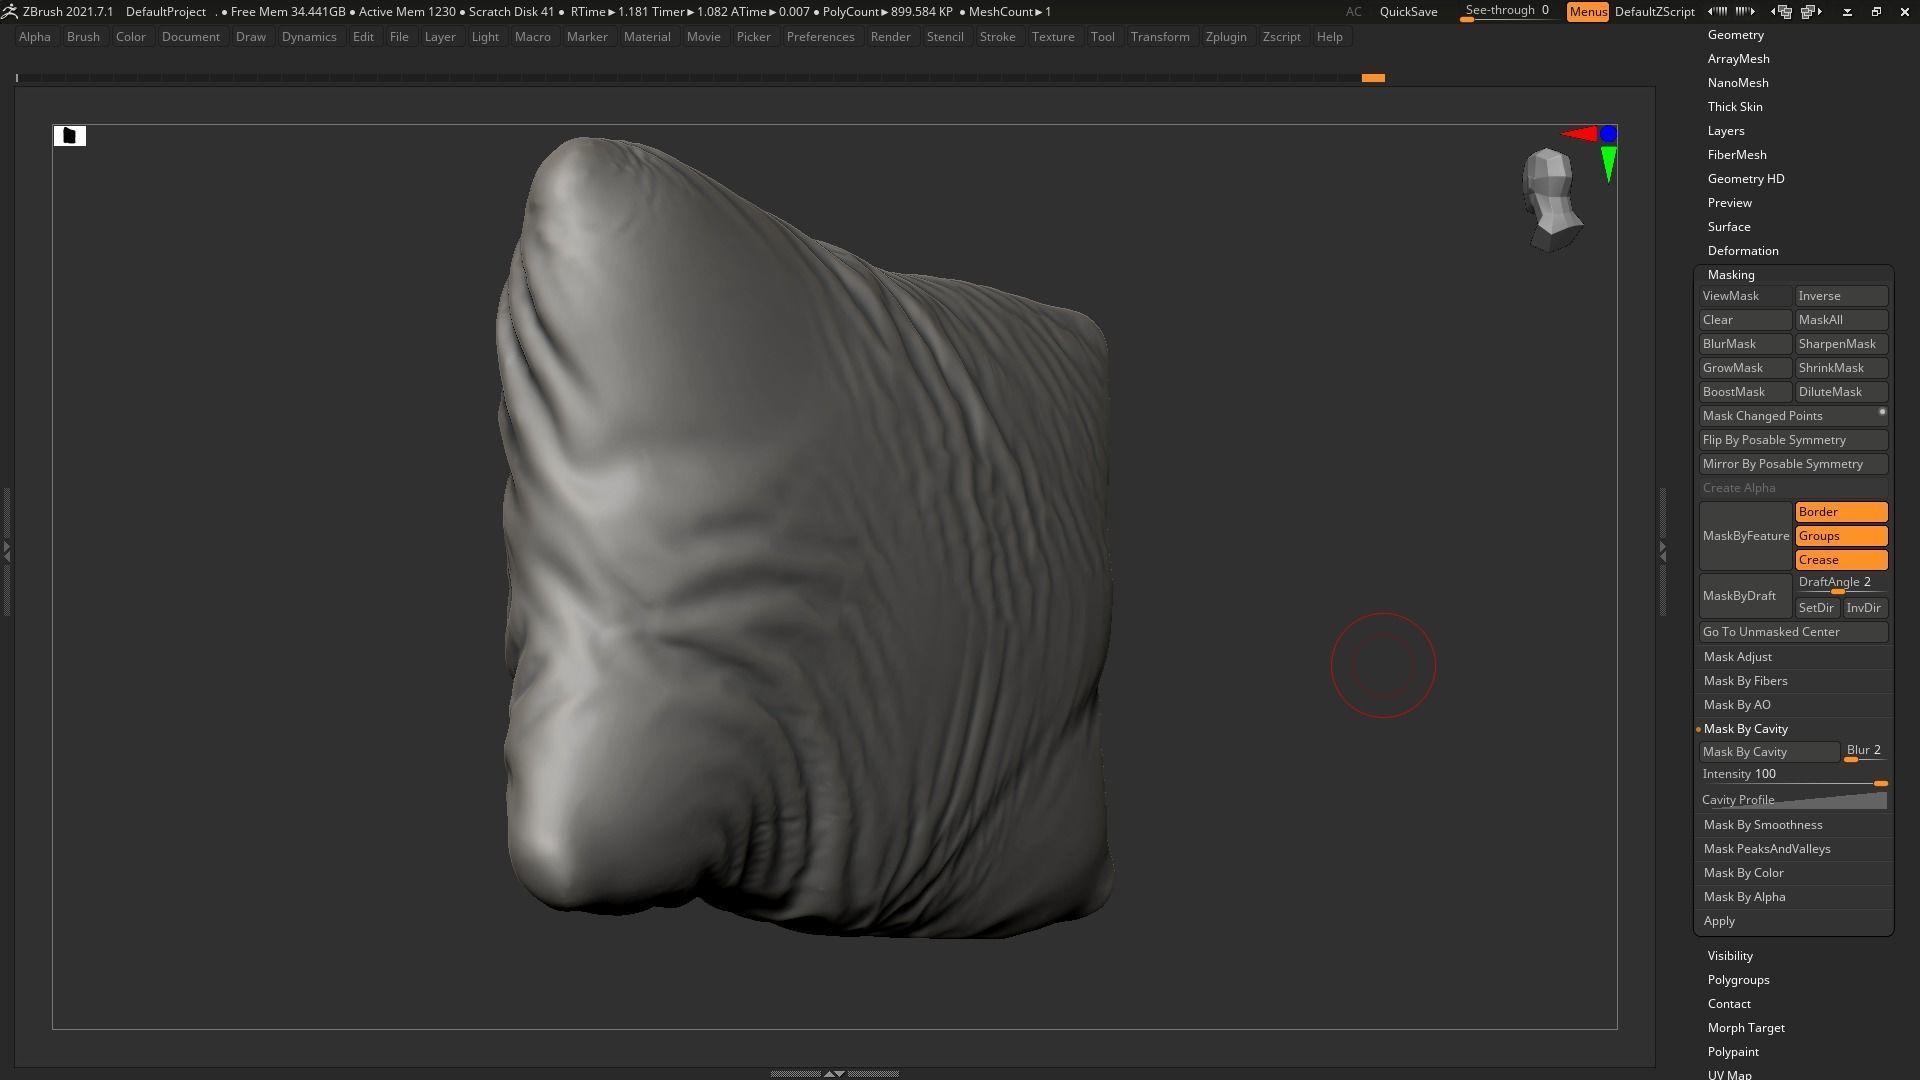Open the Zplugin menu
1920x1080 pixels.
click(1226, 37)
